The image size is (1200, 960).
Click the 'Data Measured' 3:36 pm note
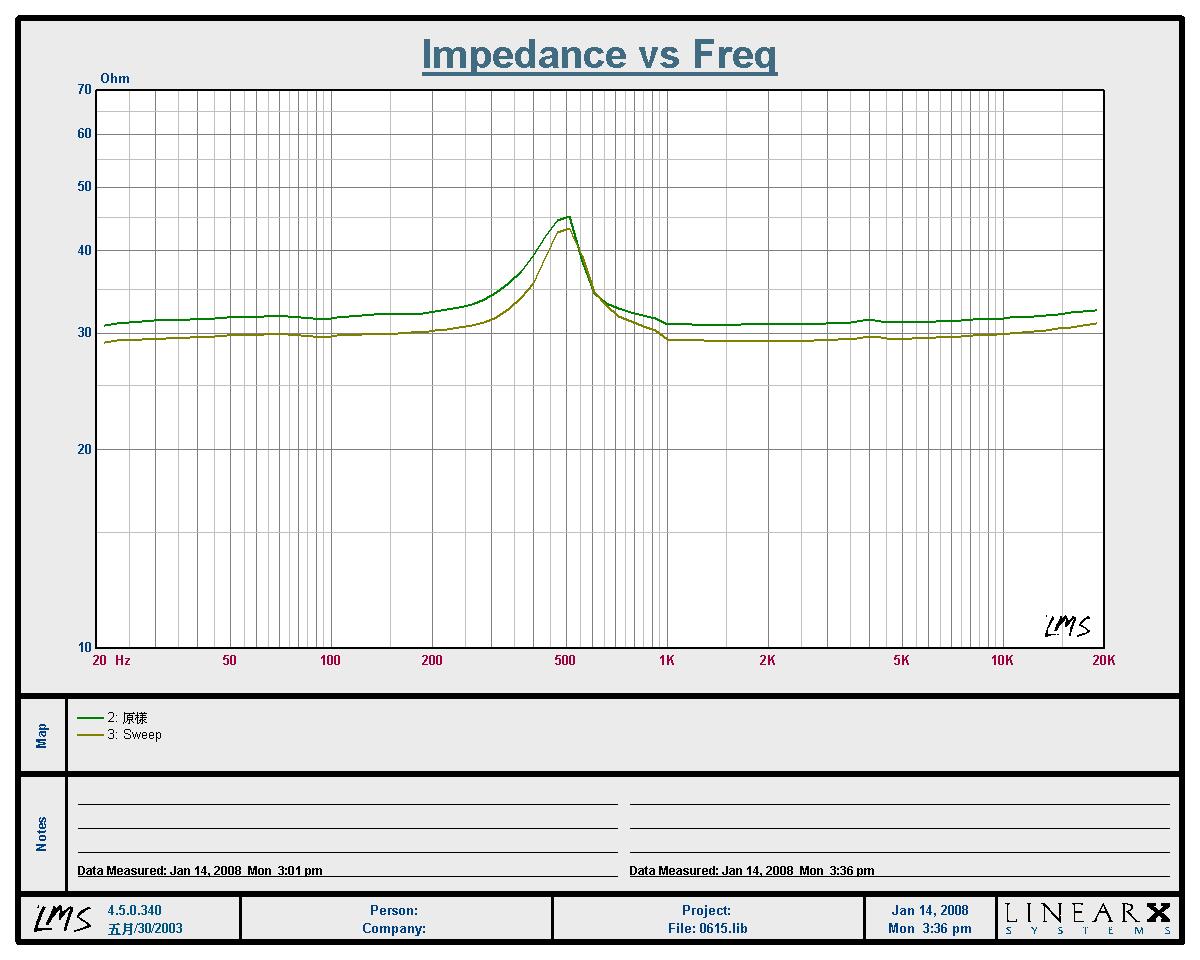point(751,871)
